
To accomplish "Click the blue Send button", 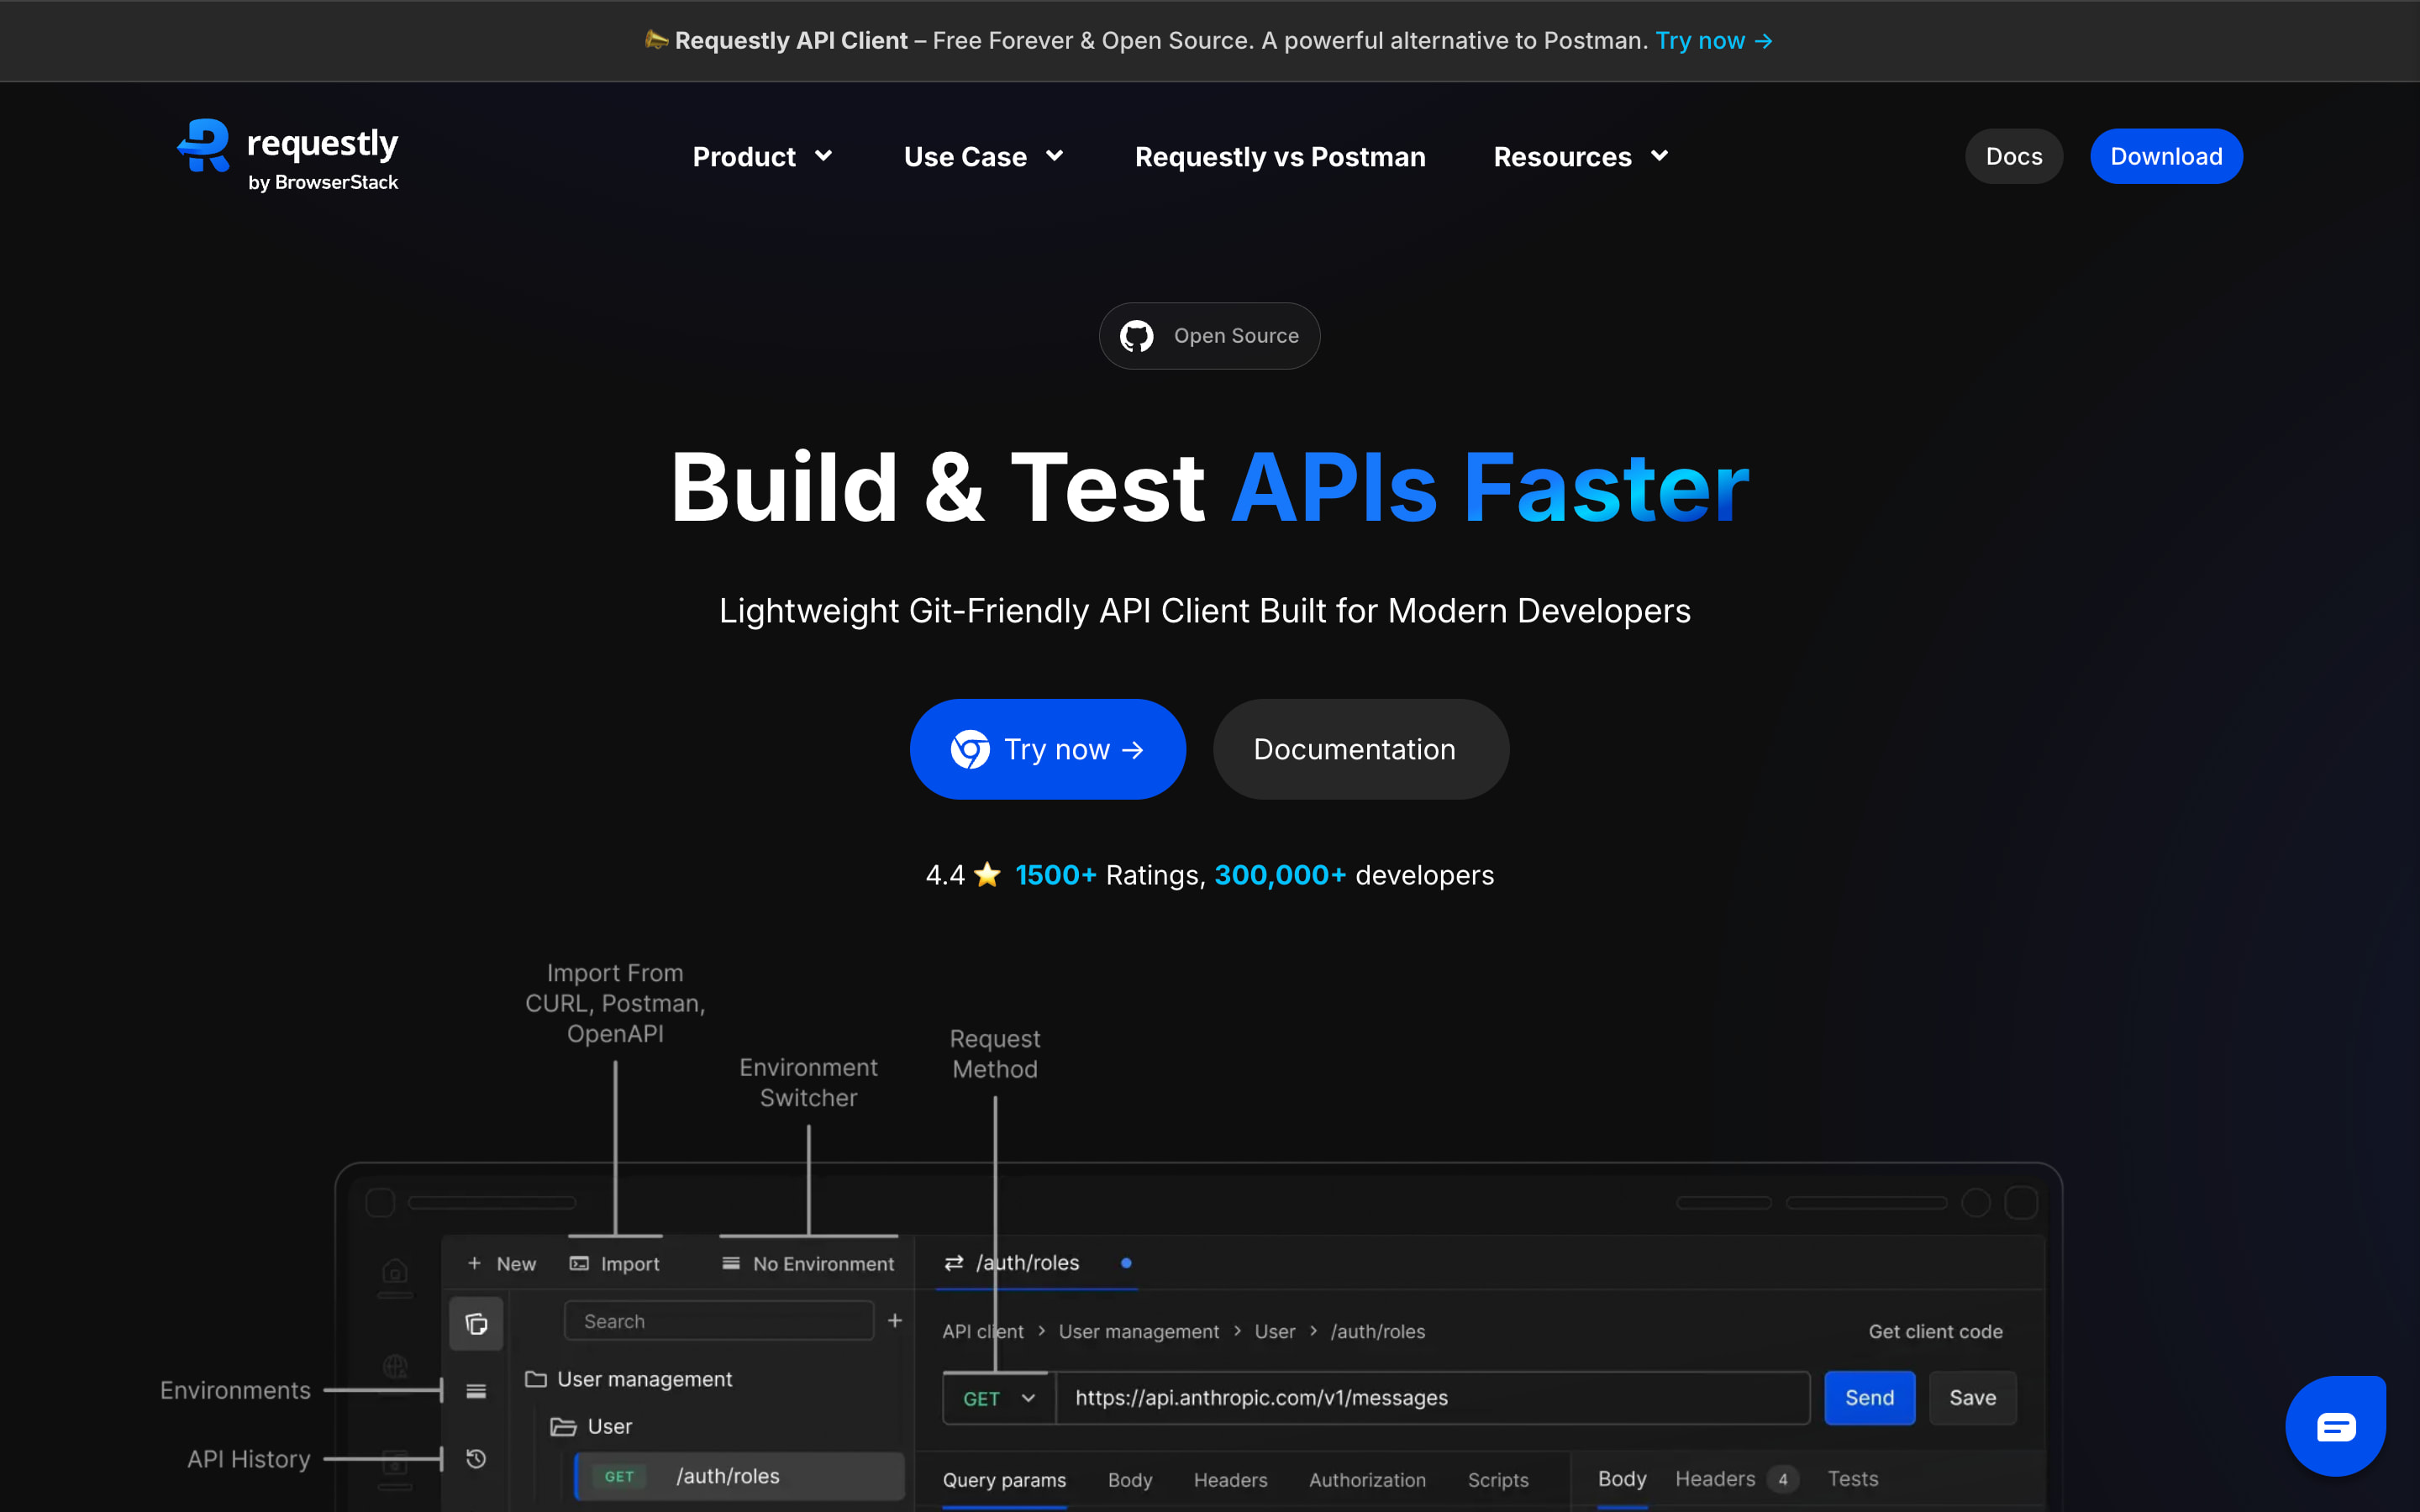I will pos(1869,1398).
